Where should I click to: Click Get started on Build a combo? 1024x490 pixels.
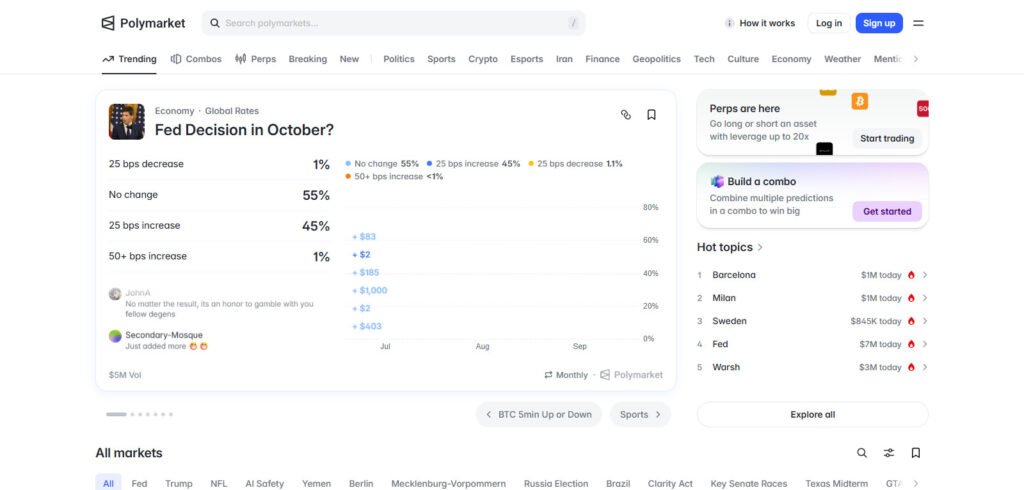(887, 211)
